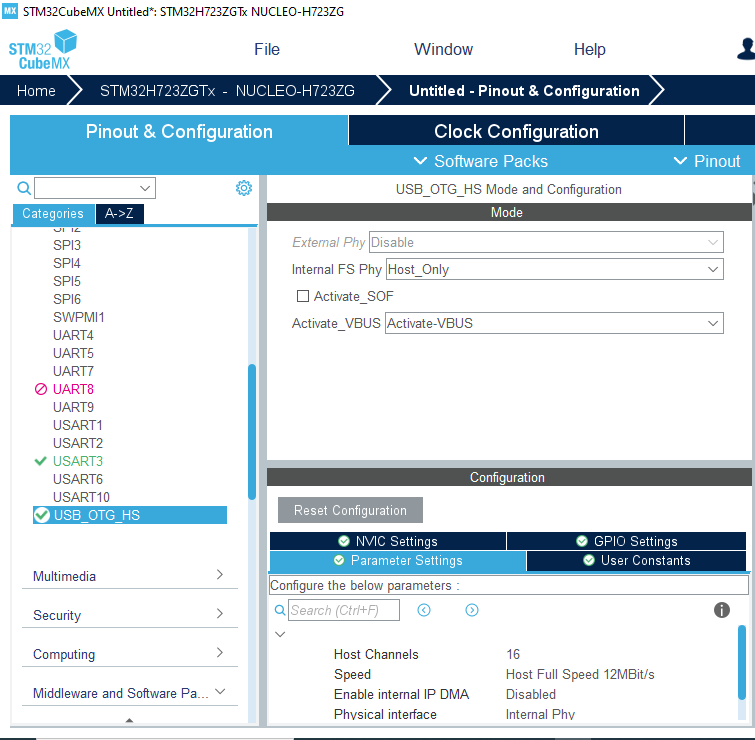
Task: Select UART4 in the peripheral list
Action: [73, 335]
